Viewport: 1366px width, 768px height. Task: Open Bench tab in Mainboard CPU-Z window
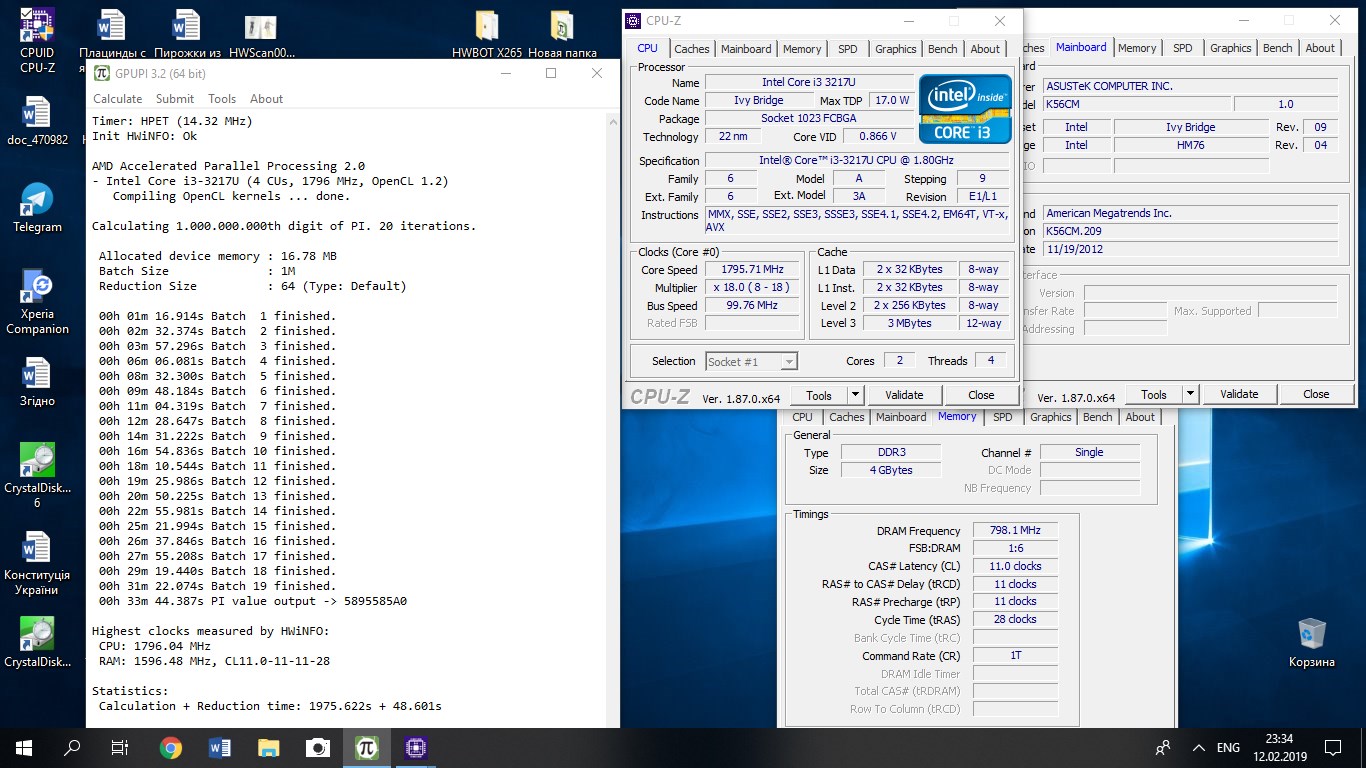1277,48
